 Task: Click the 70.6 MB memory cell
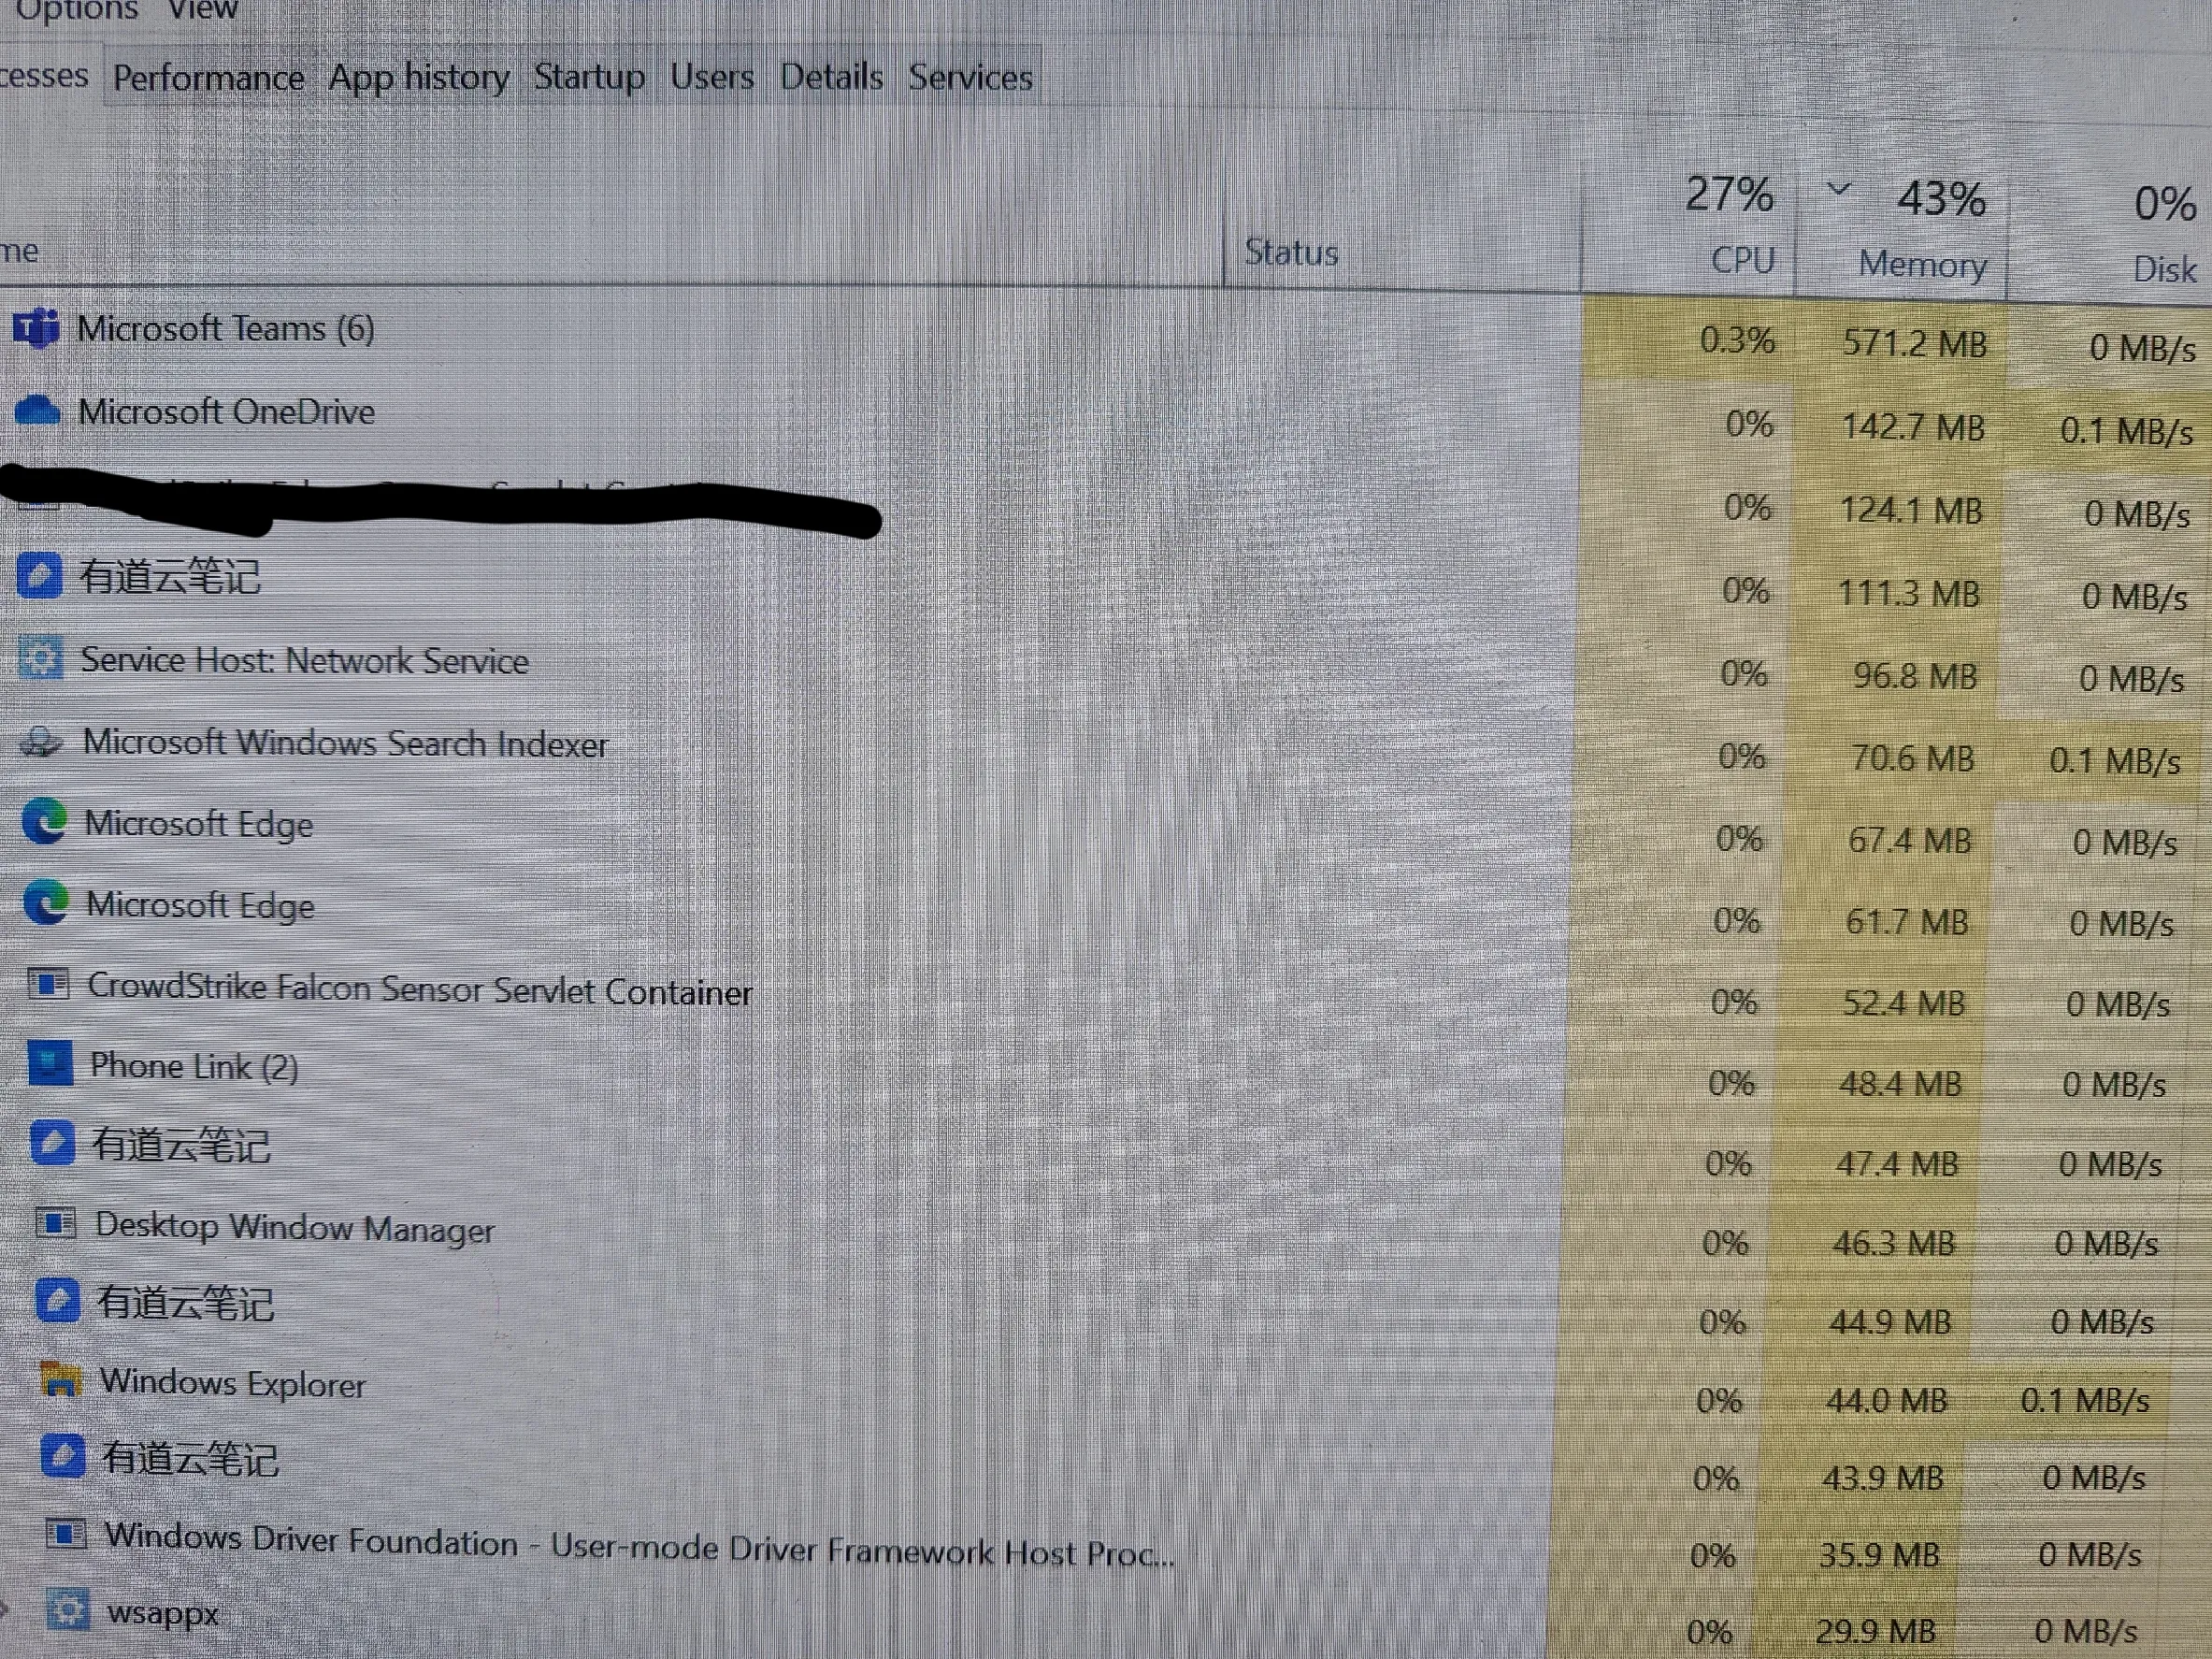tap(1912, 758)
